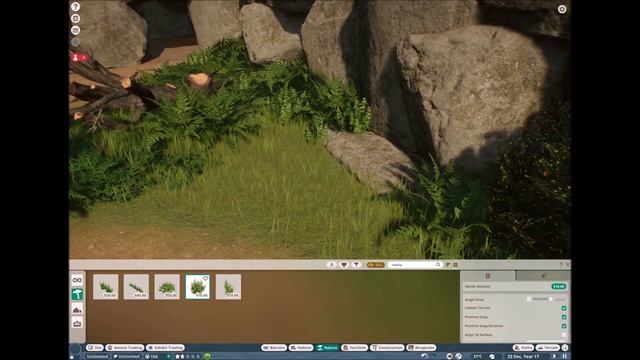Screen dimensions: 640x360
Task: Click the large round button left of Zoo
Action: point(76,349)
